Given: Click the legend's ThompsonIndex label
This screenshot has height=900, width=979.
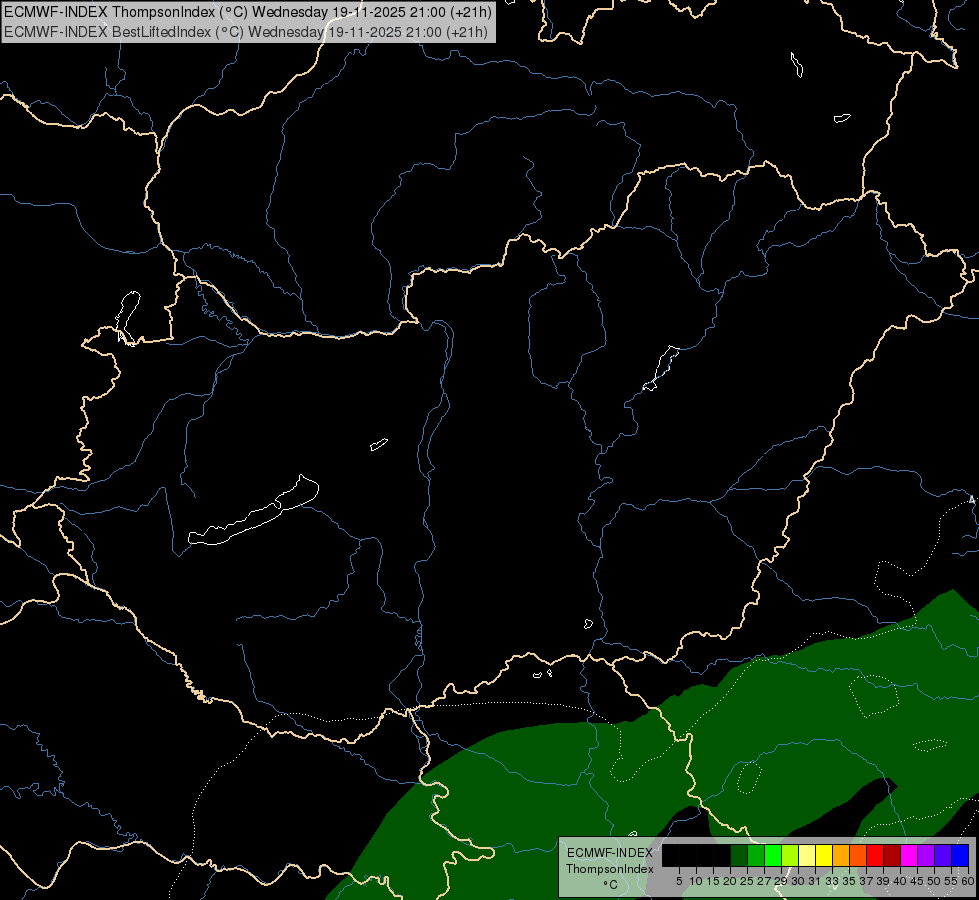Looking at the screenshot, I should pos(610,869).
